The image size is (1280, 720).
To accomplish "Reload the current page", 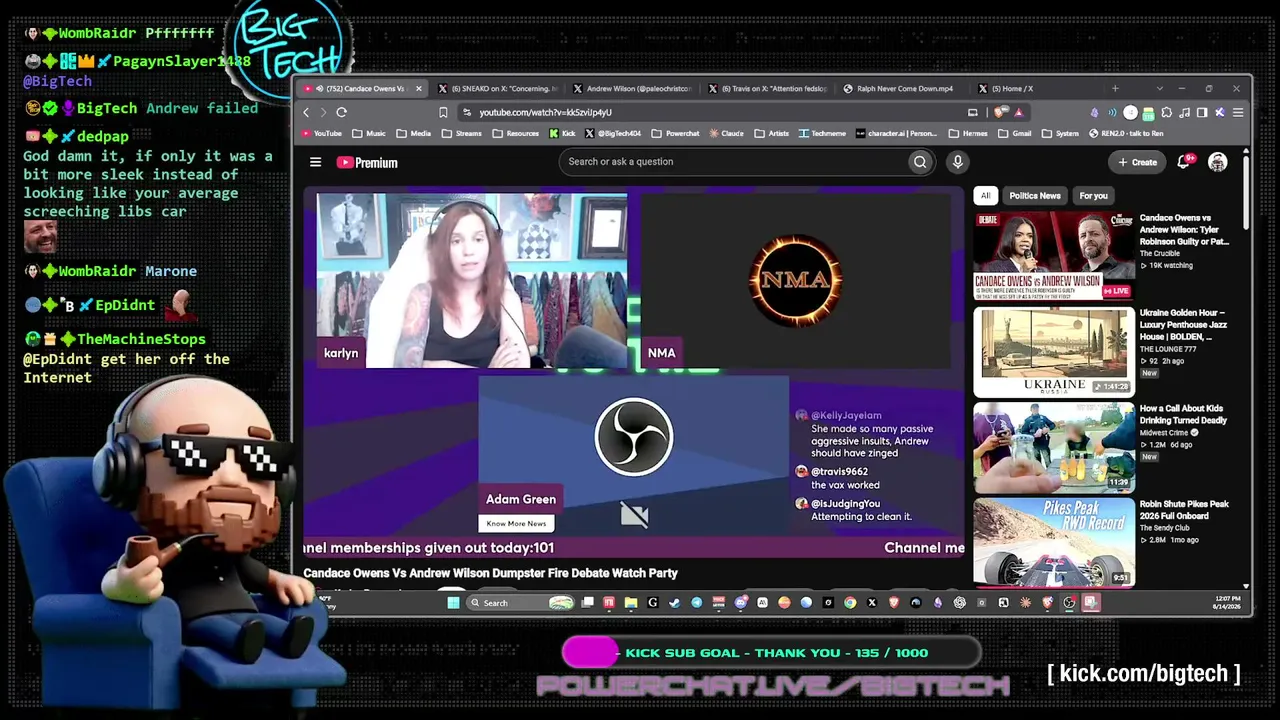I will 341,113.
